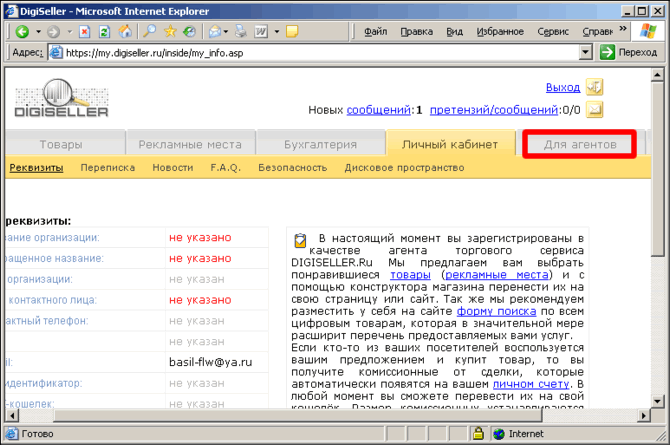
Task: Click the Выход logout link
Action: coord(563,88)
